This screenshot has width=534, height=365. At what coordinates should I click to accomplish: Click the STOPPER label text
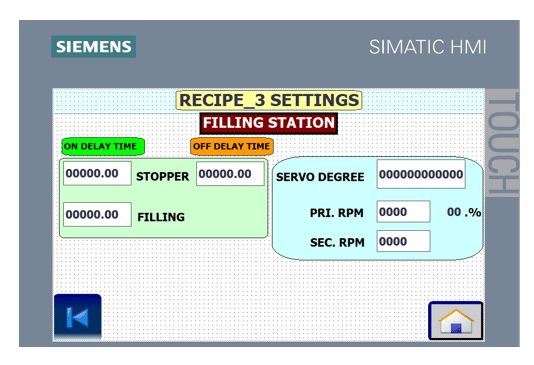pos(162,176)
